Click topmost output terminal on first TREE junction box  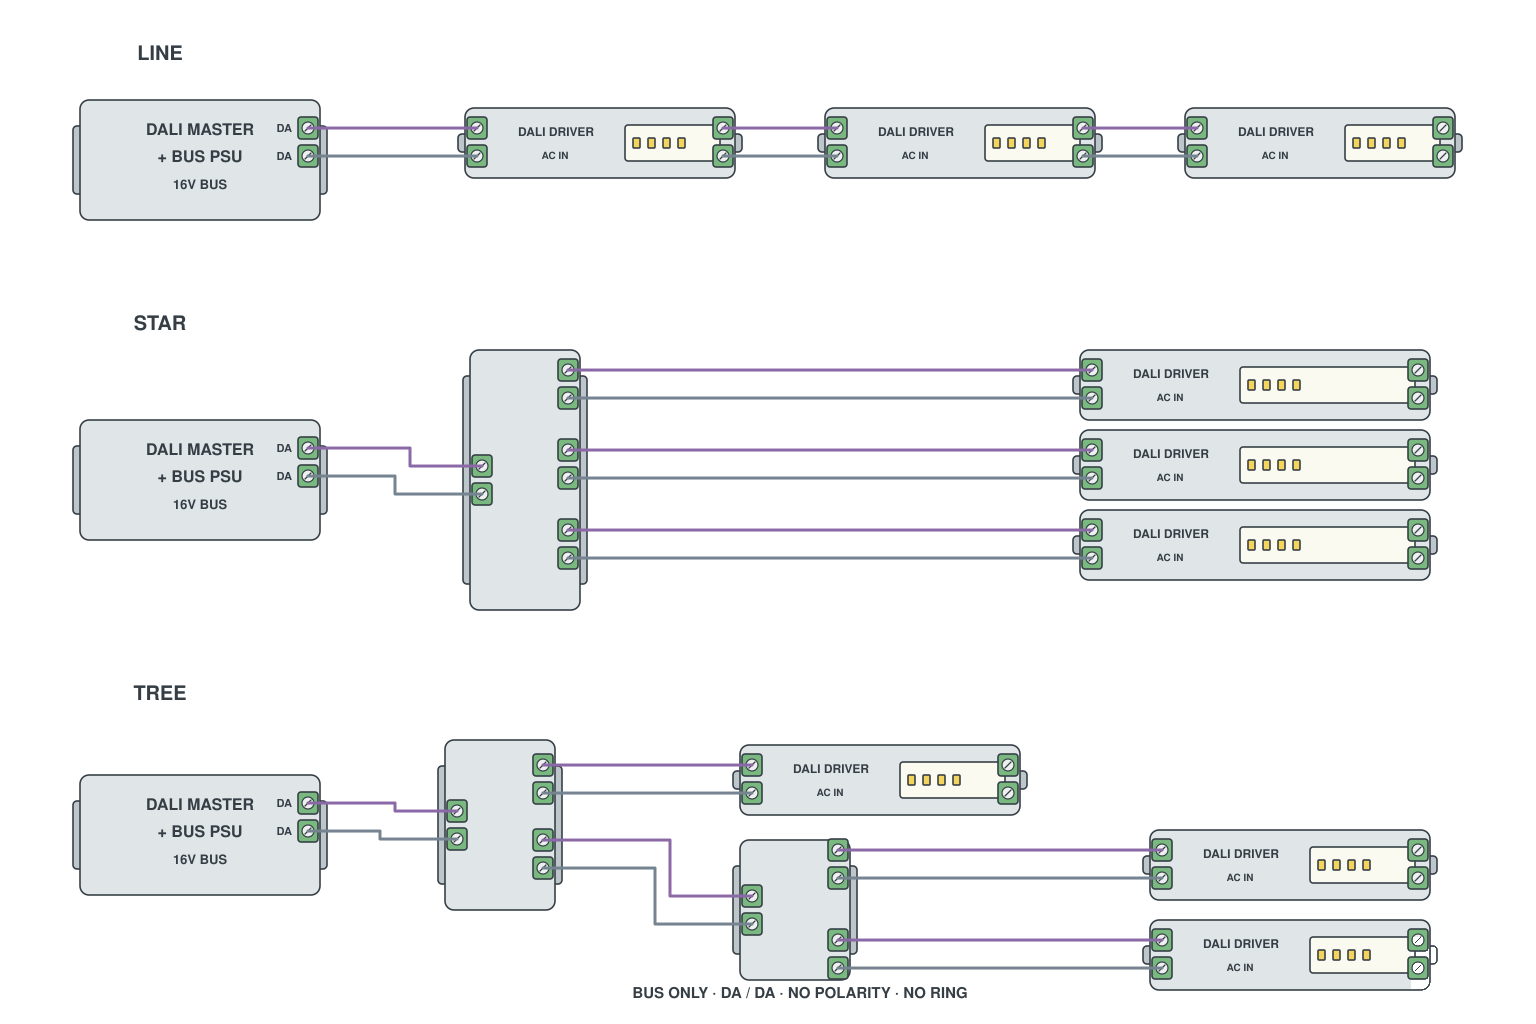pos(544,765)
